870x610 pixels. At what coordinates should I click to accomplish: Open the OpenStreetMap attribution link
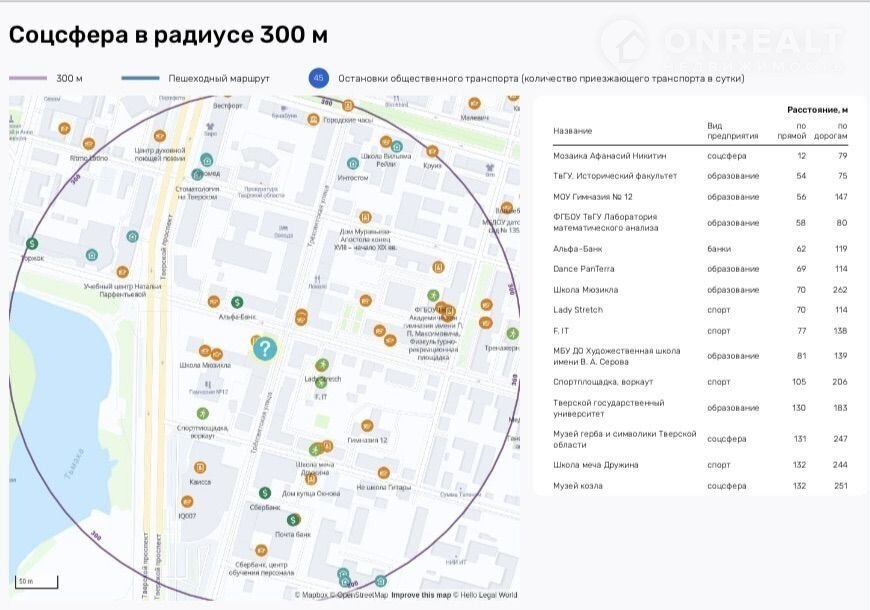coord(360,595)
